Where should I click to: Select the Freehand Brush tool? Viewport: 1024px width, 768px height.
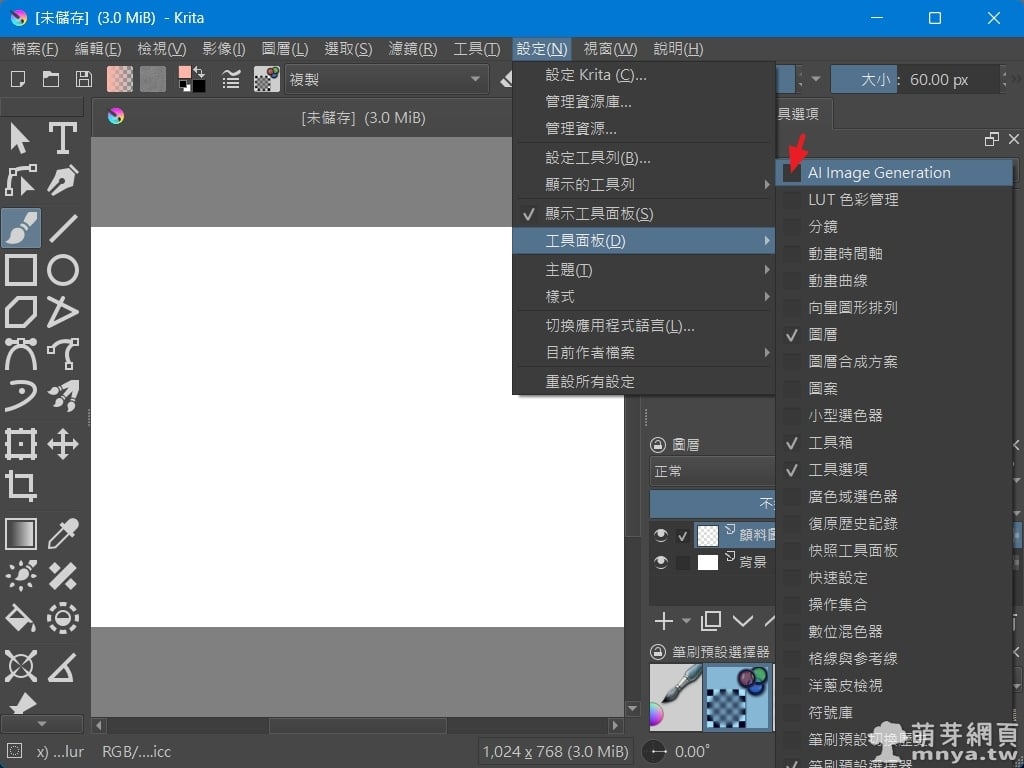(21, 228)
